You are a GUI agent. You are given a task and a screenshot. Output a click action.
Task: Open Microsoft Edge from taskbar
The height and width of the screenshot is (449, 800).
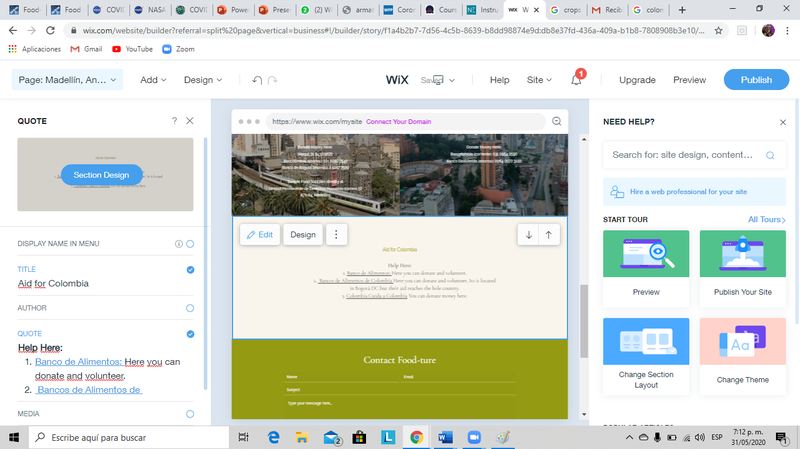[x=274, y=437]
